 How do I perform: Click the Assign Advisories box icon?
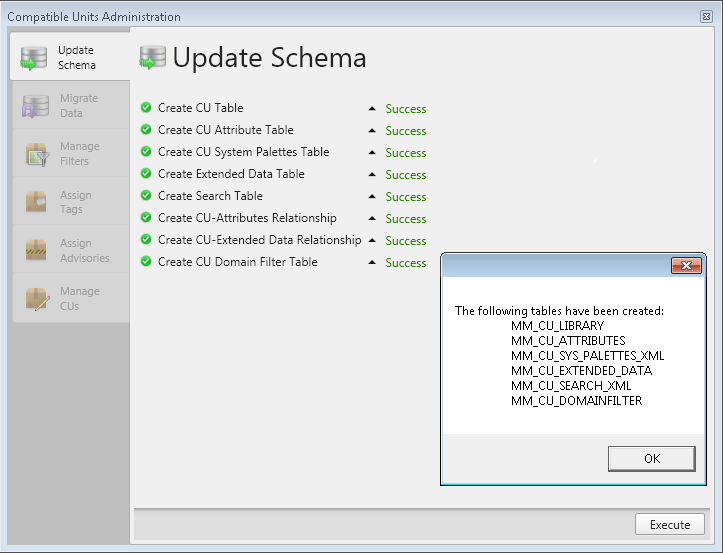click(x=36, y=250)
